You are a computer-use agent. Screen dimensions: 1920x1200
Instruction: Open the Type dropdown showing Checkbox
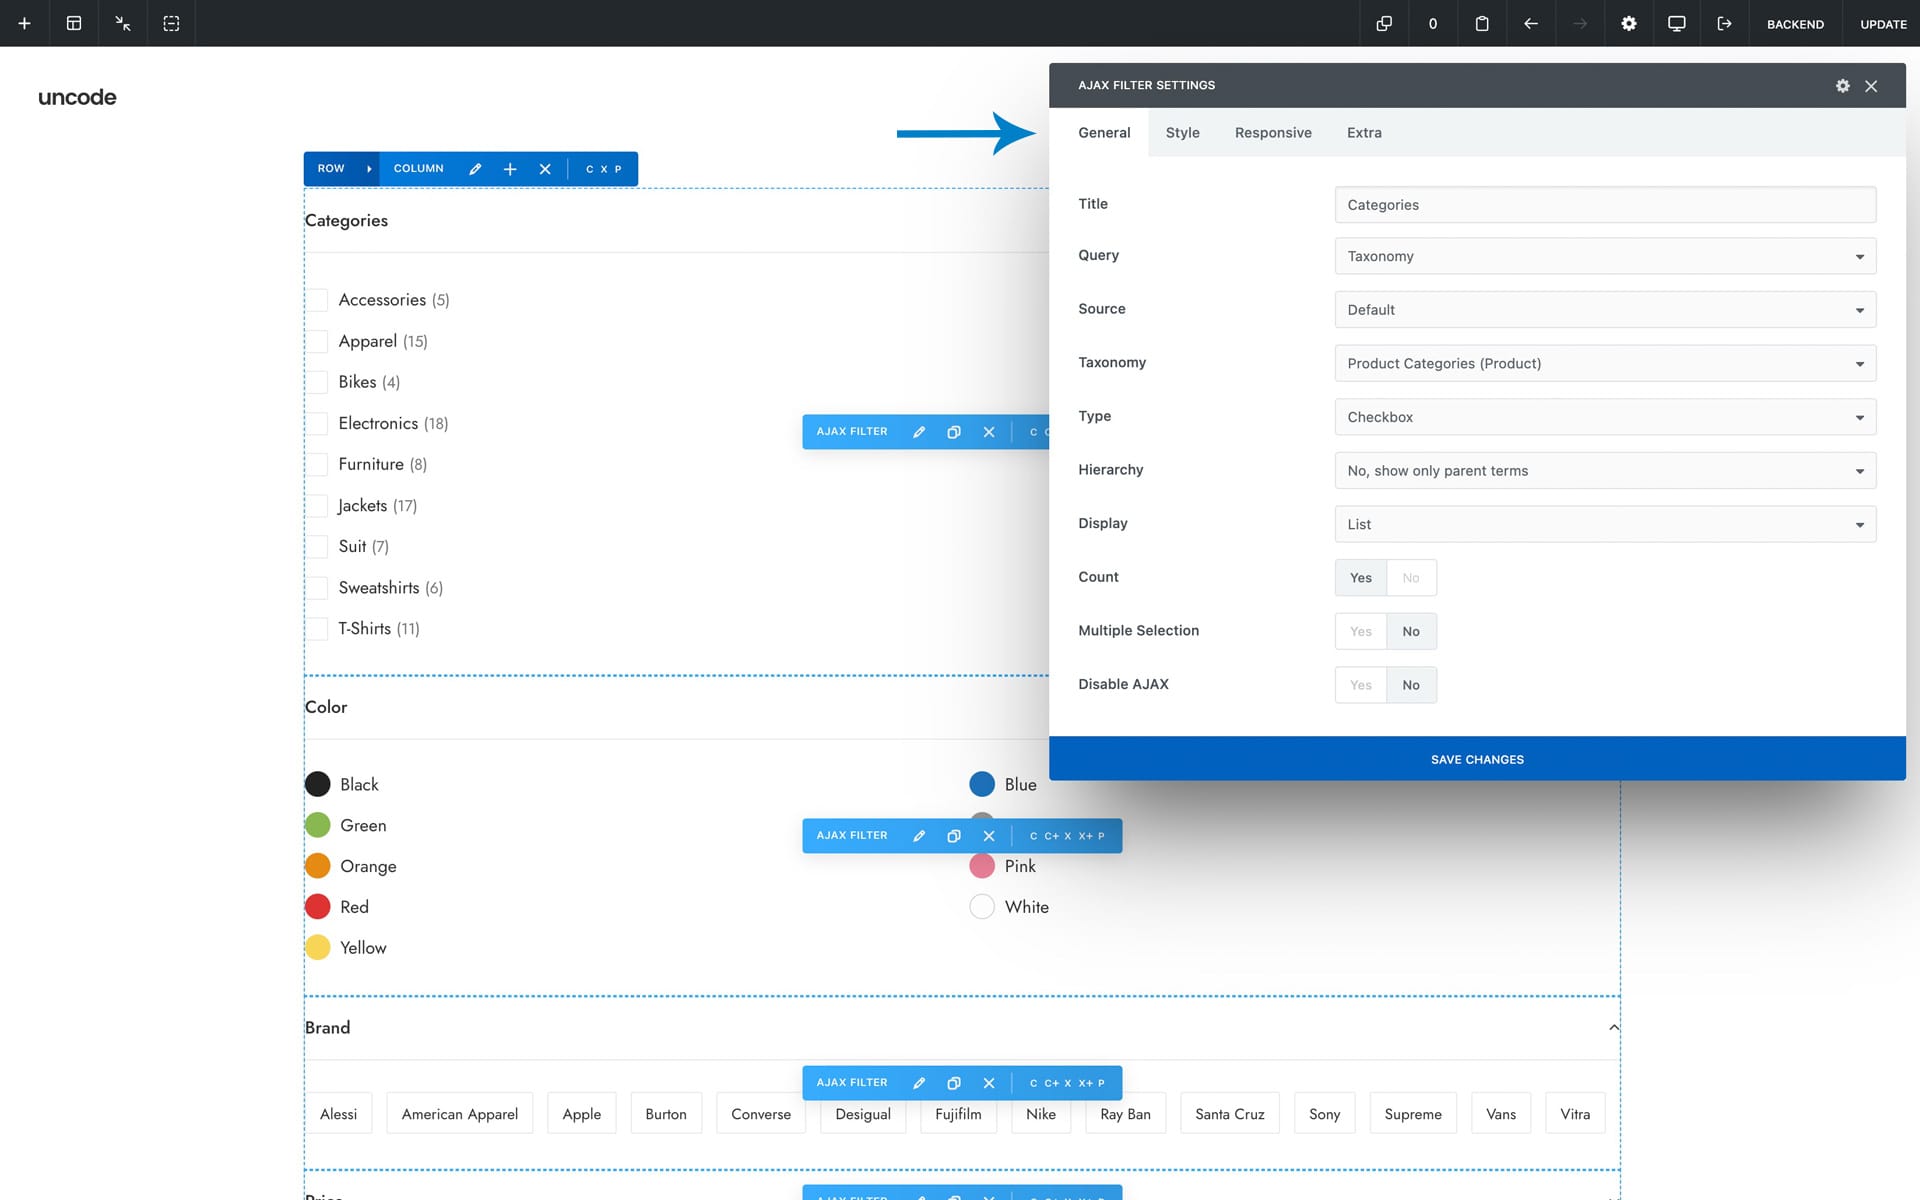(1604, 417)
